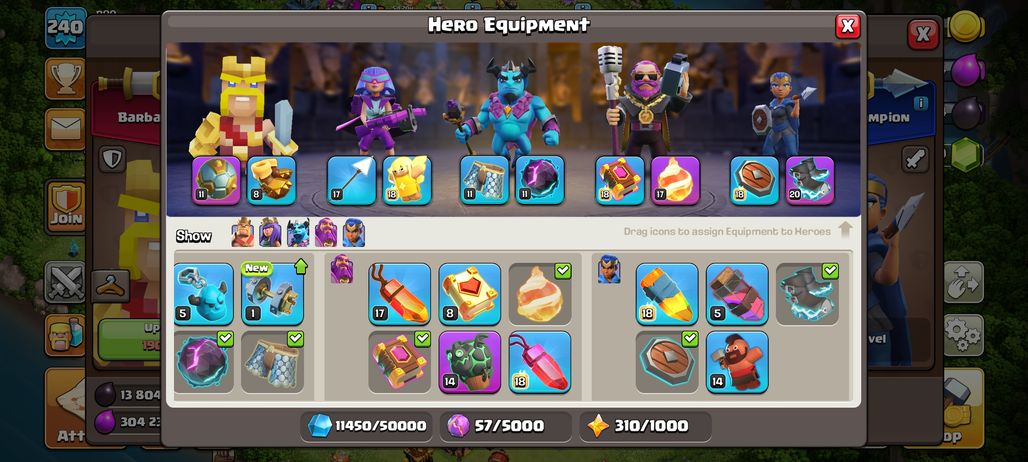Close the Hero Equipment window
The height and width of the screenshot is (462, 1028).
(x=847, y=26)
